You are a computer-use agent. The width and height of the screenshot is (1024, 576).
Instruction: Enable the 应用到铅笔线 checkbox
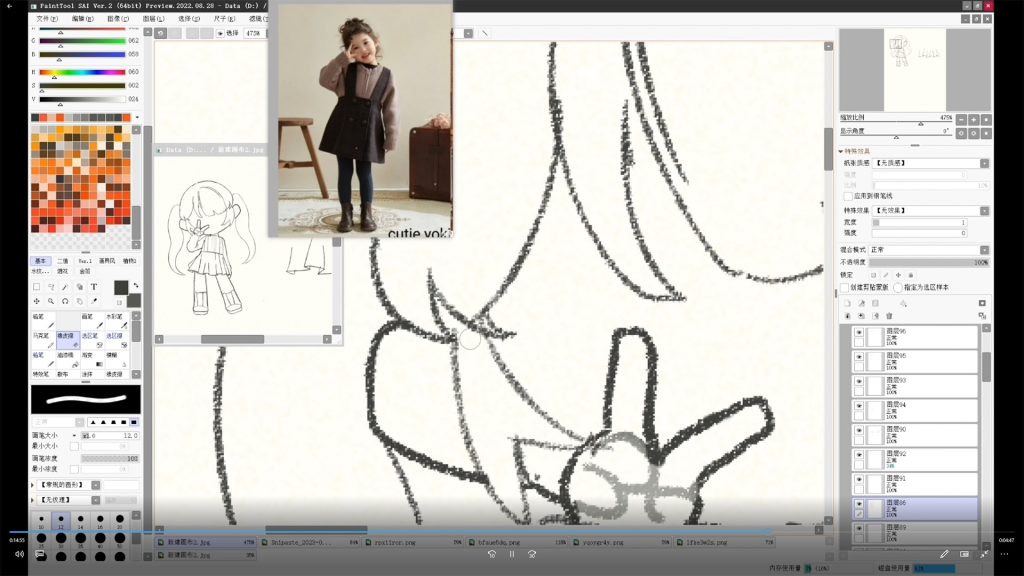848,196
